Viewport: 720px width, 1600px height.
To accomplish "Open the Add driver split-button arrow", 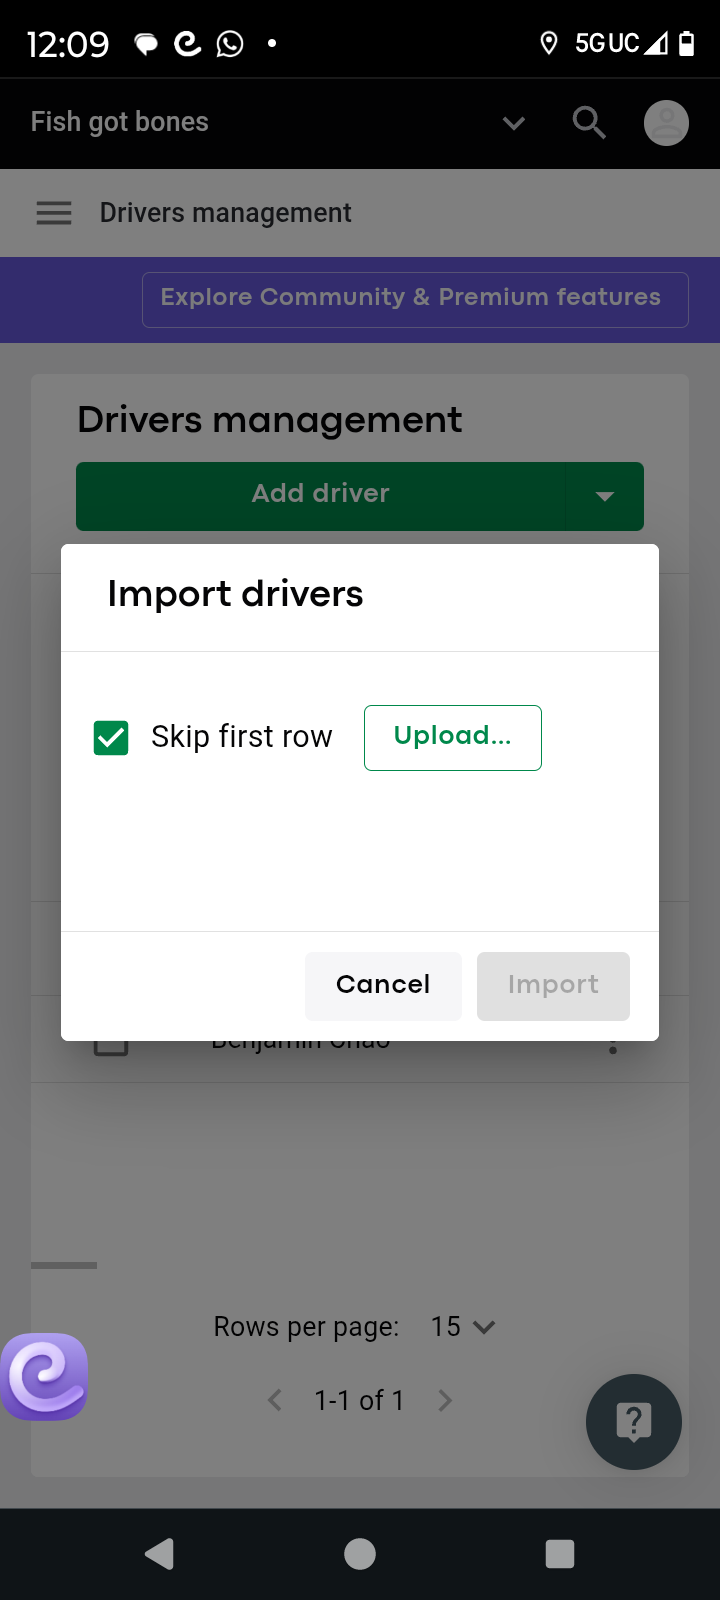I will pos(604,496).
